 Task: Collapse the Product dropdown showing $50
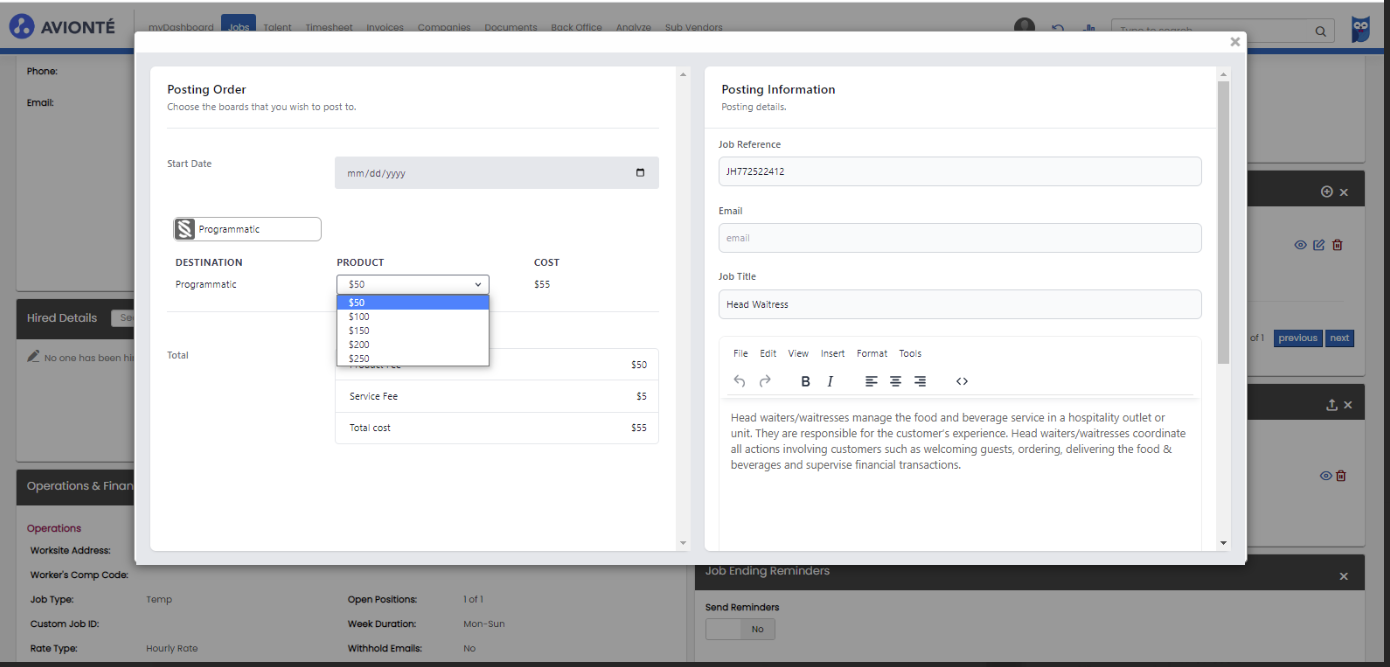click(x=412, y=284)
